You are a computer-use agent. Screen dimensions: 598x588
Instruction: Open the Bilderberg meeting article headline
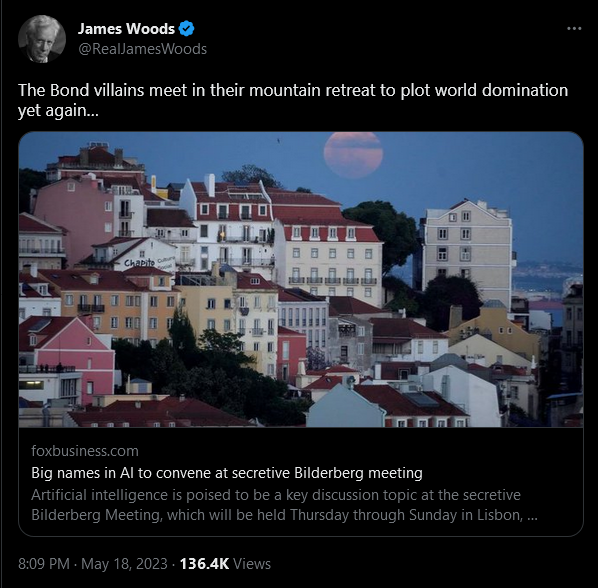click(227, 473)
